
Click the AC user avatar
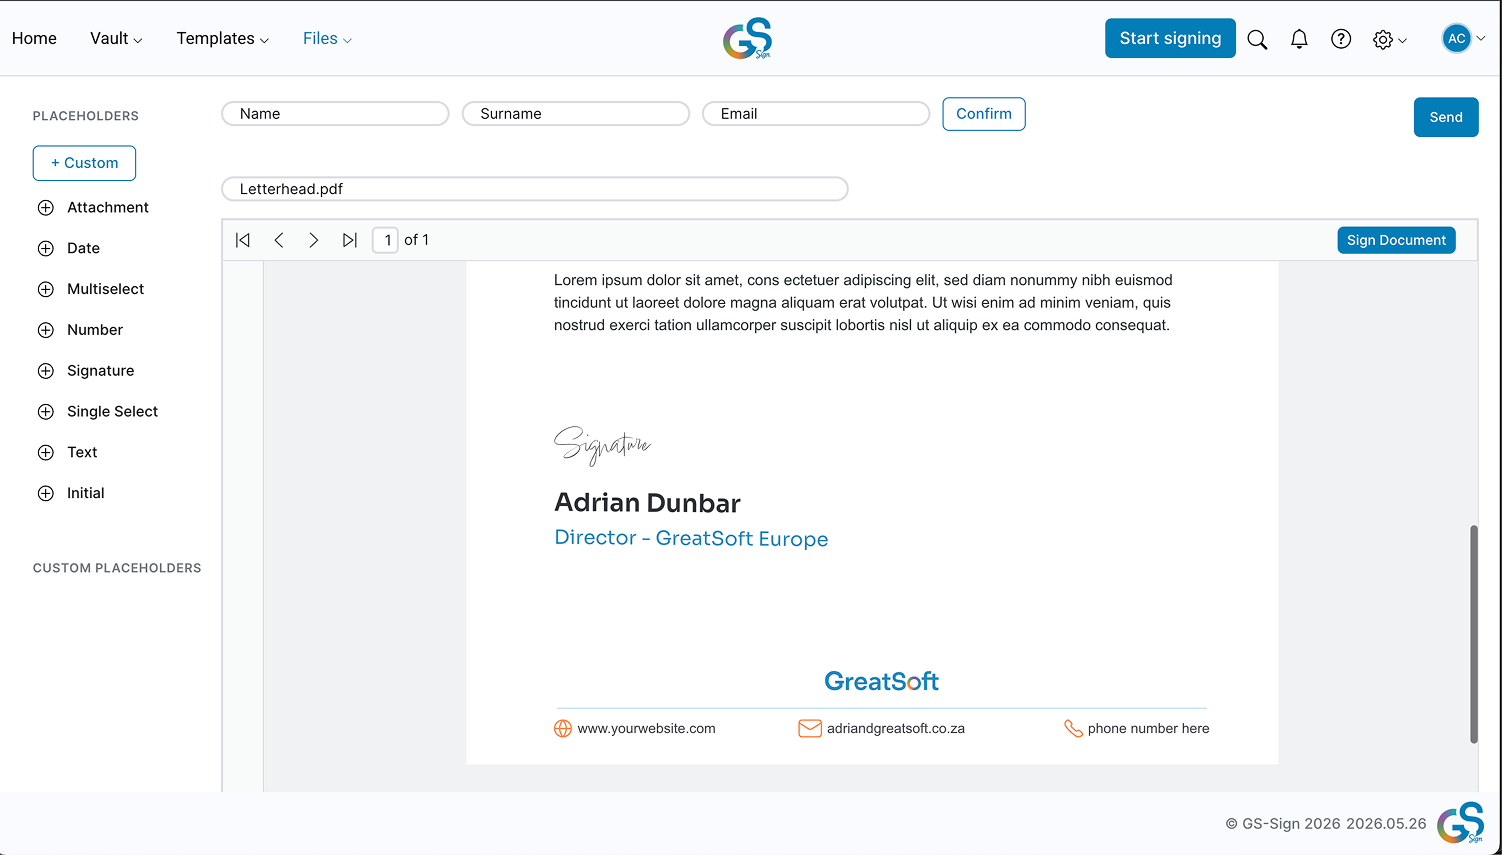coord(1457,38)
